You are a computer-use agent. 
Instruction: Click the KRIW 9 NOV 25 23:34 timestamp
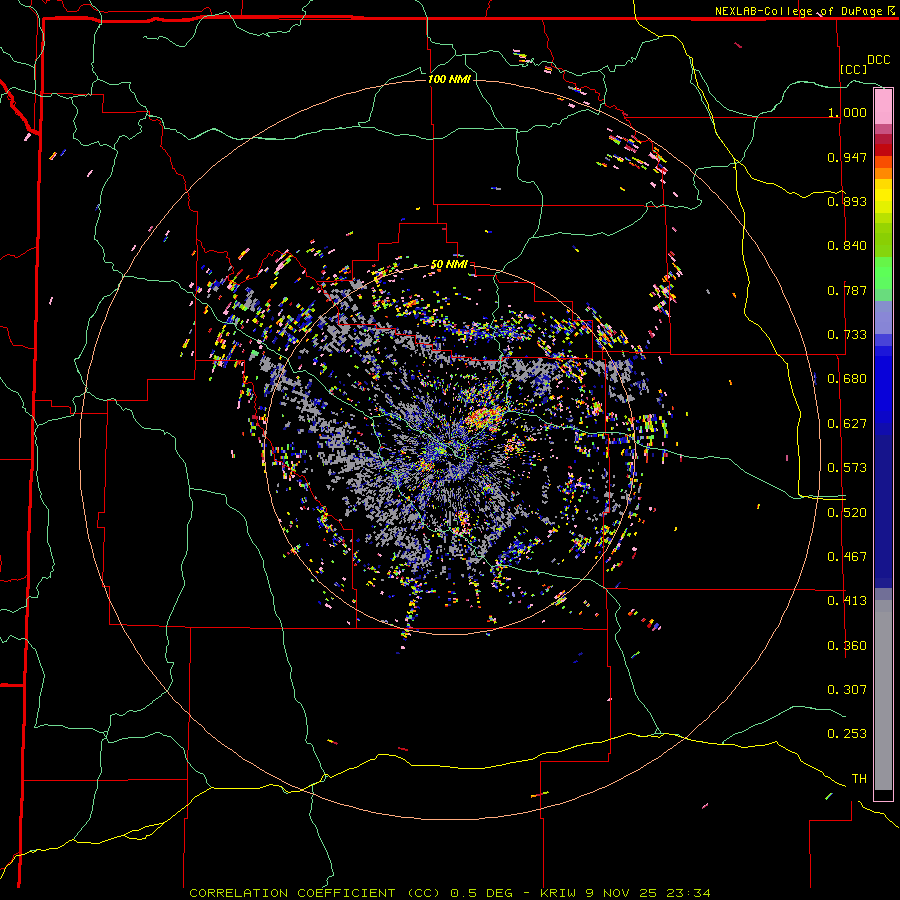tap(625, 893)
